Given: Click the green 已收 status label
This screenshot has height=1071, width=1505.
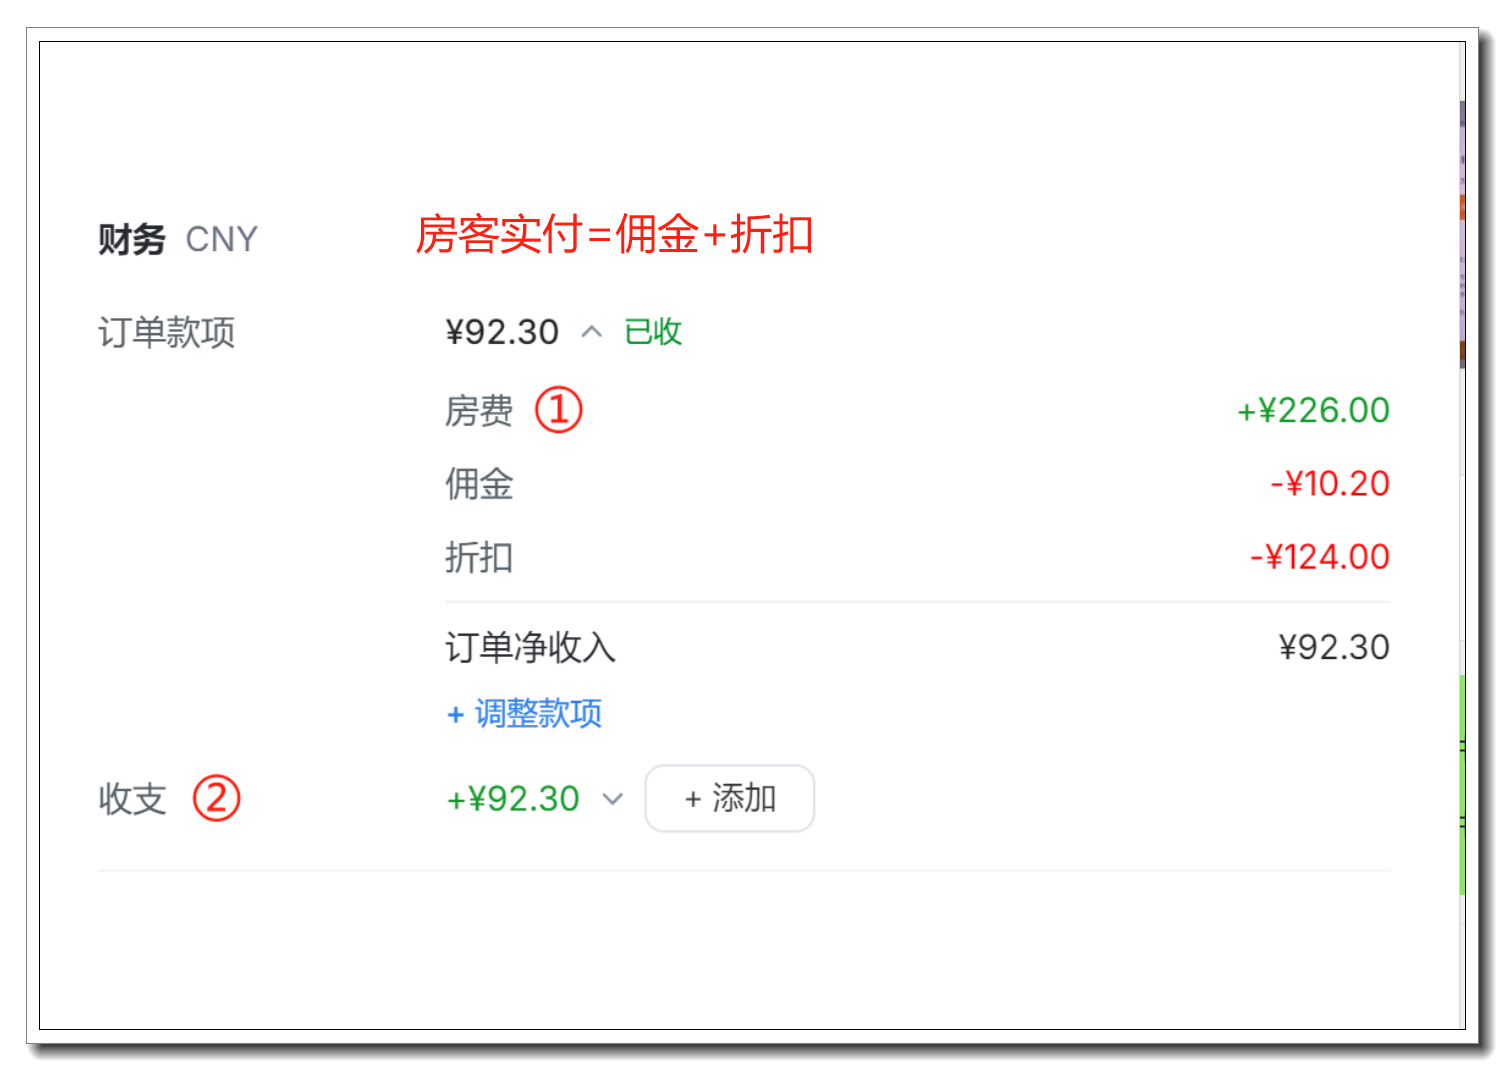Looking at the screenshot, I should (653, 332).
